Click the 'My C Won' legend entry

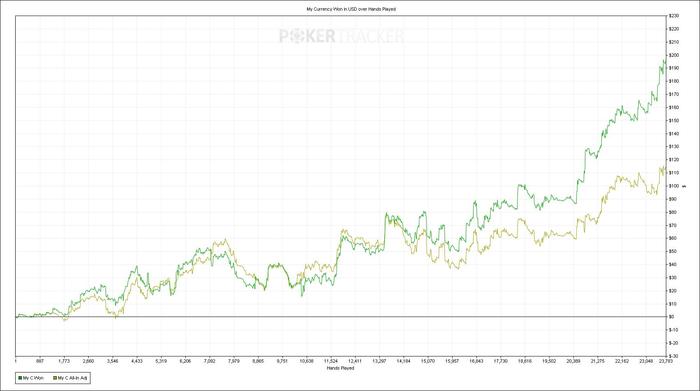pyautogui.click(x=31, y=378)
